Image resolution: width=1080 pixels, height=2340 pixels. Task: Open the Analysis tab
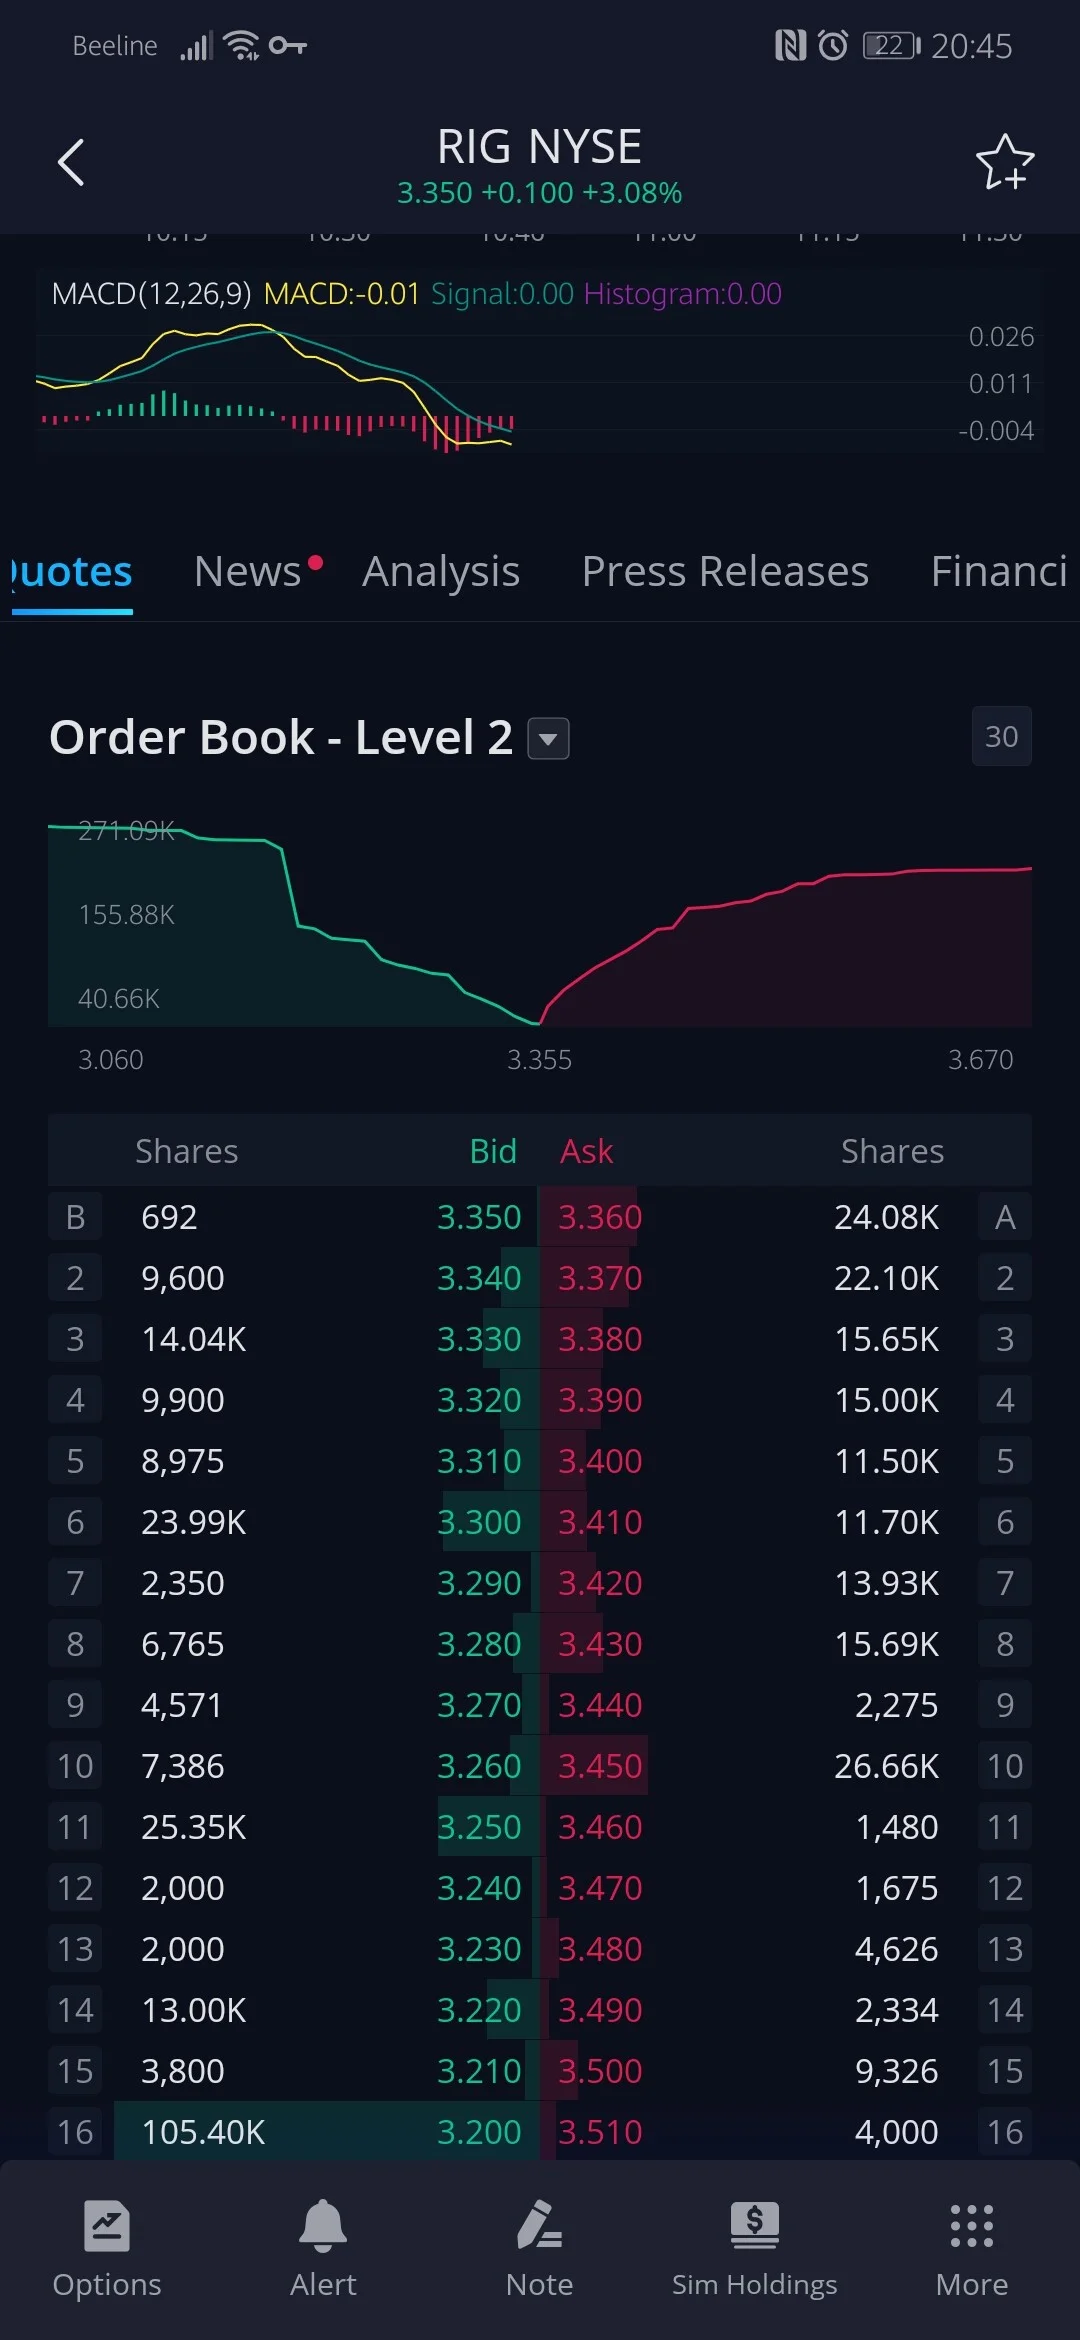tap(441, 572)
